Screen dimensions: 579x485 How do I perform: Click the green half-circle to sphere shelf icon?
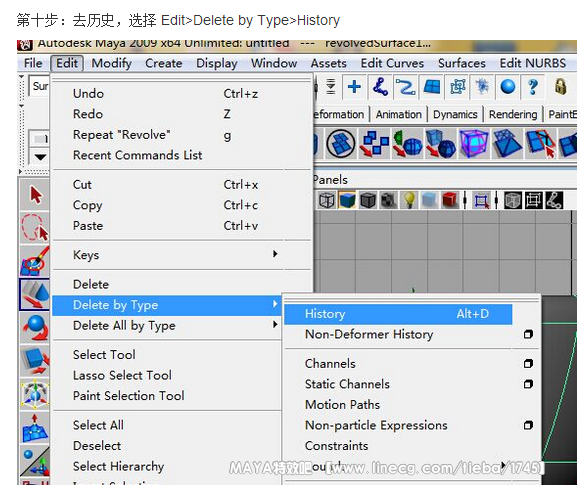[x=407, y=143]
